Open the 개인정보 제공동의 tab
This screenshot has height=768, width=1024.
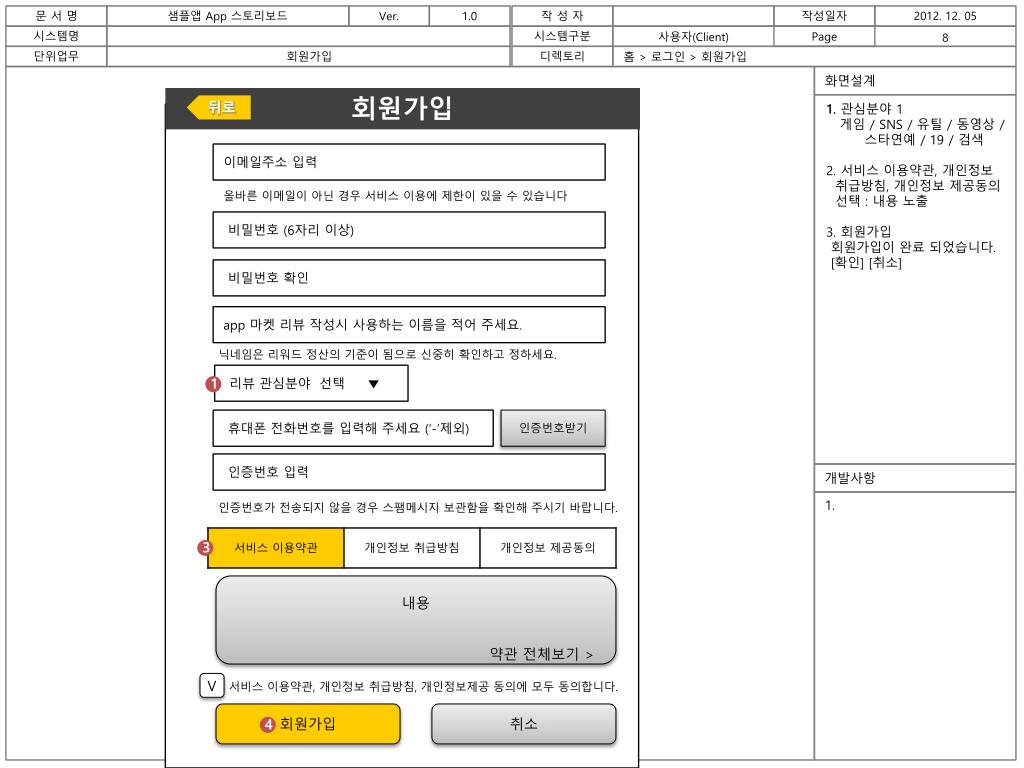(548, 548)
